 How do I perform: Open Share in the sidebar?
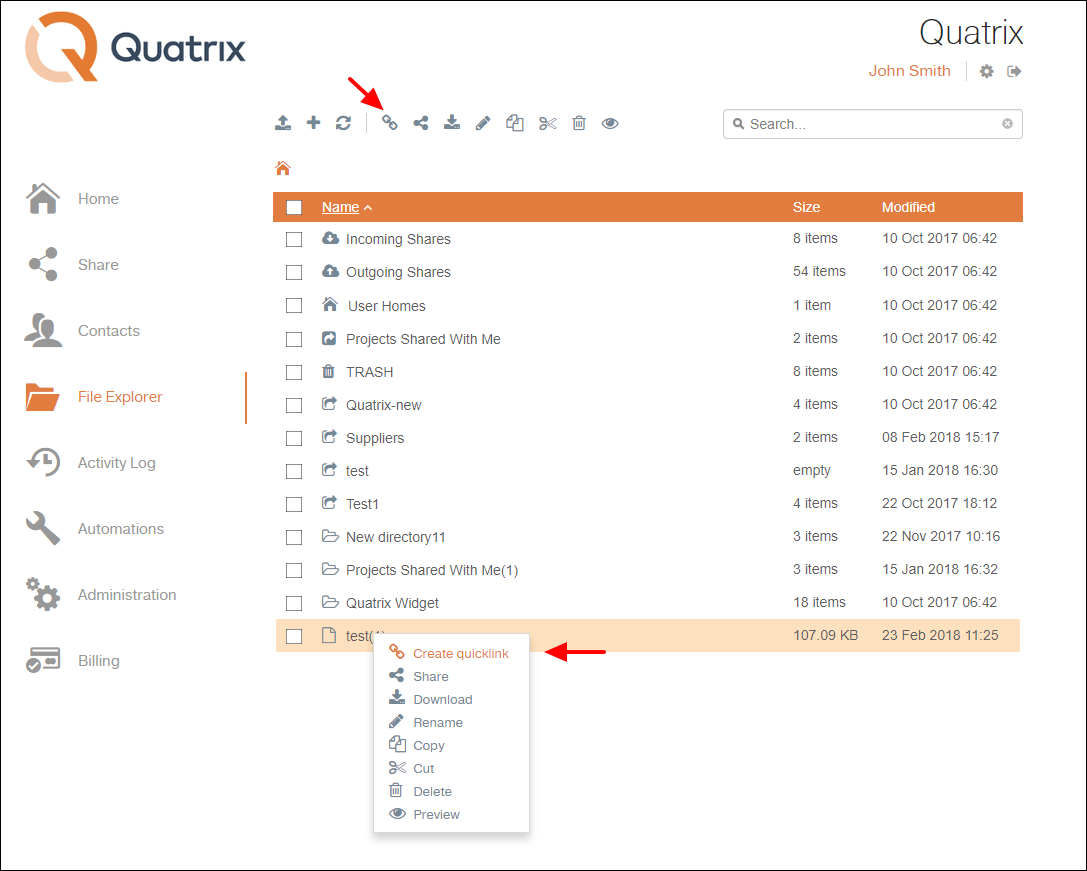(73, 265)
